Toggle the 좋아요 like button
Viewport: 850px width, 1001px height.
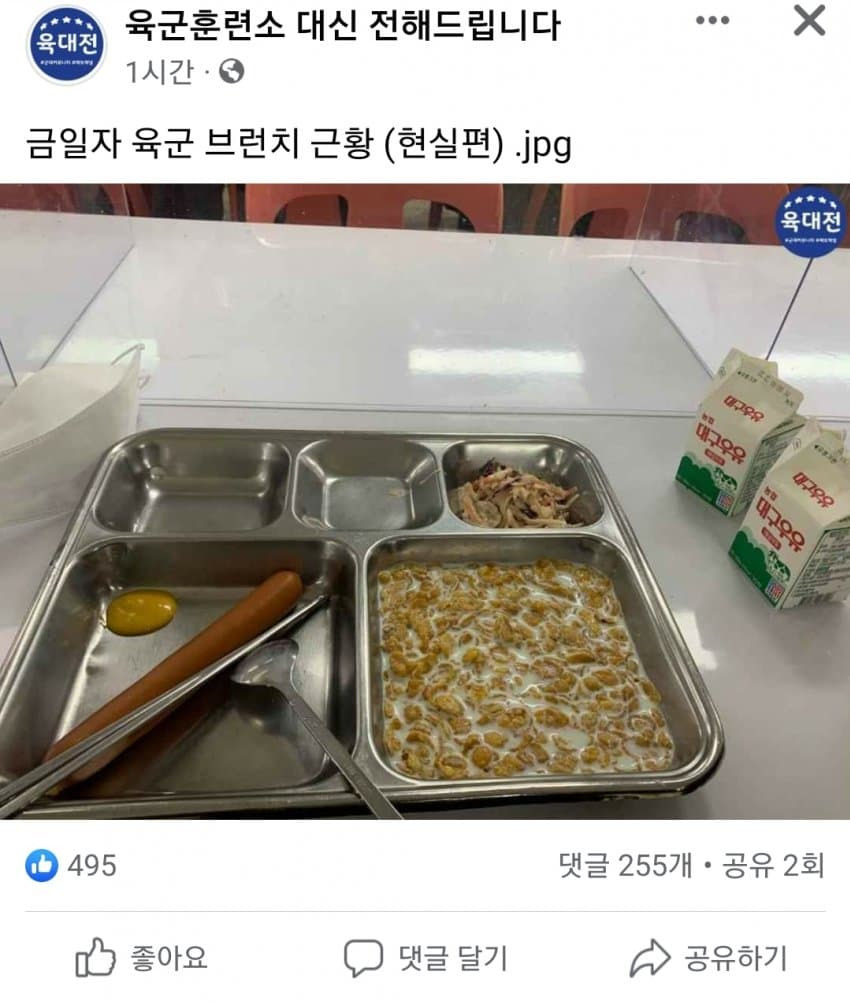[141, 958]
